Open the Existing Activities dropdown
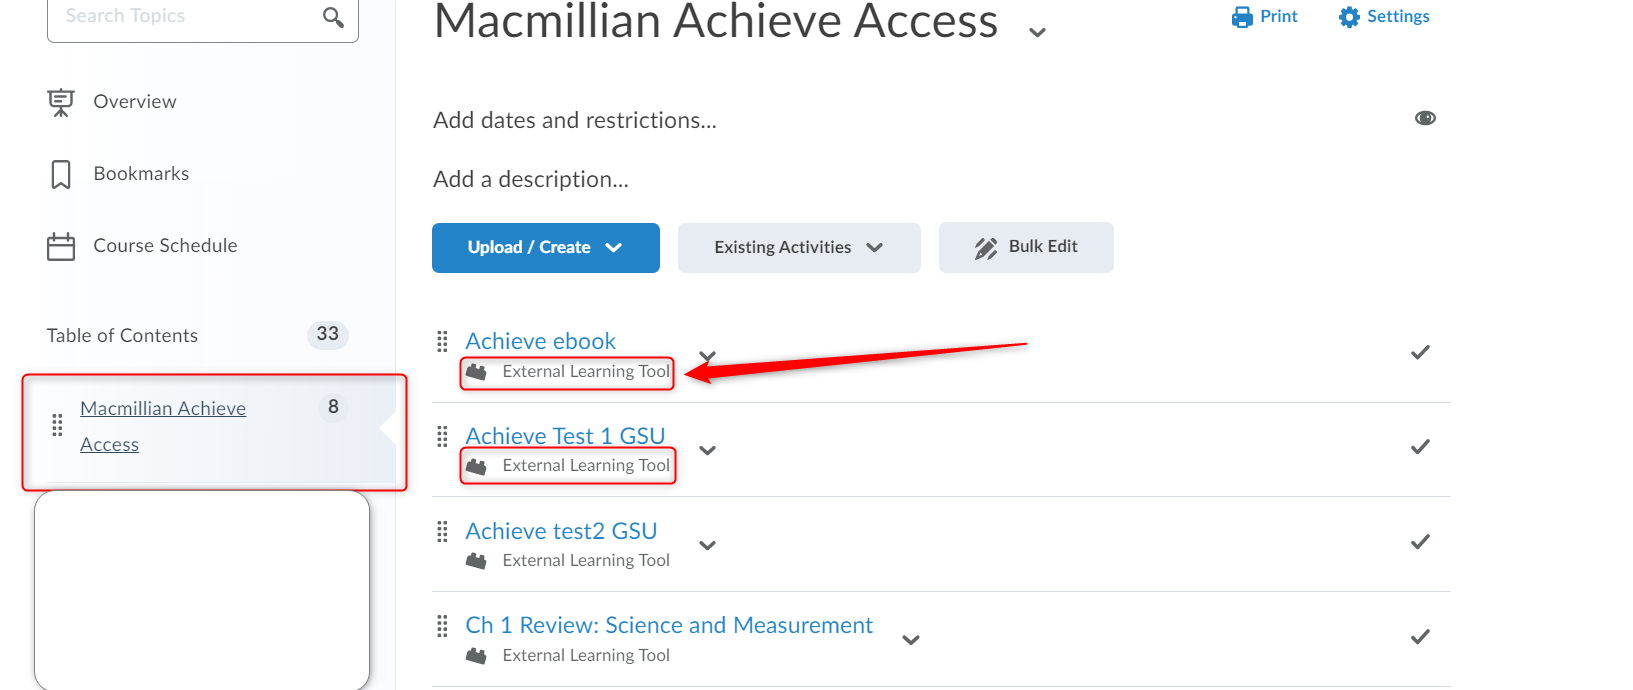 (x=799, y=248)
